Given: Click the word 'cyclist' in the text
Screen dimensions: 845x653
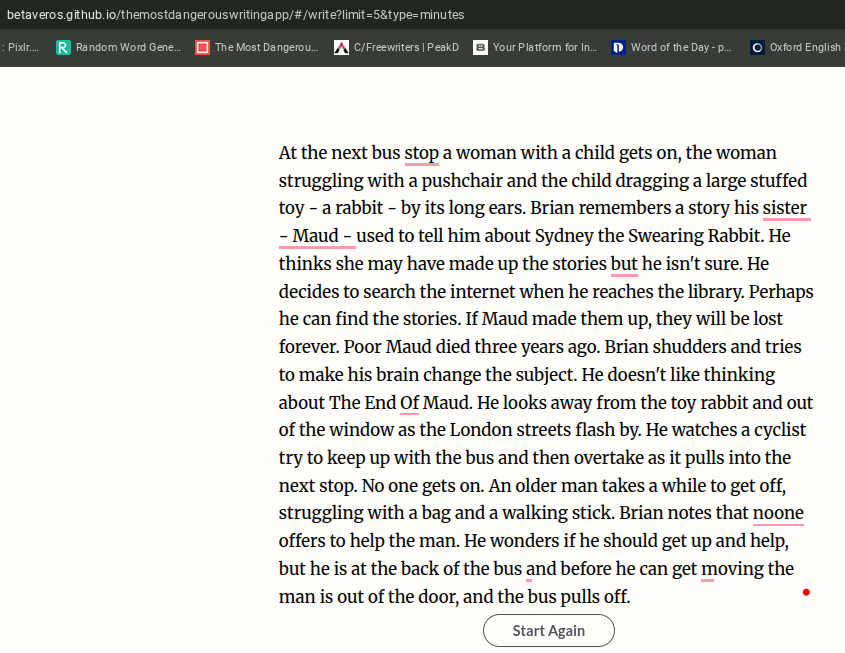Looking at the screenshot, I should (780, 430).
